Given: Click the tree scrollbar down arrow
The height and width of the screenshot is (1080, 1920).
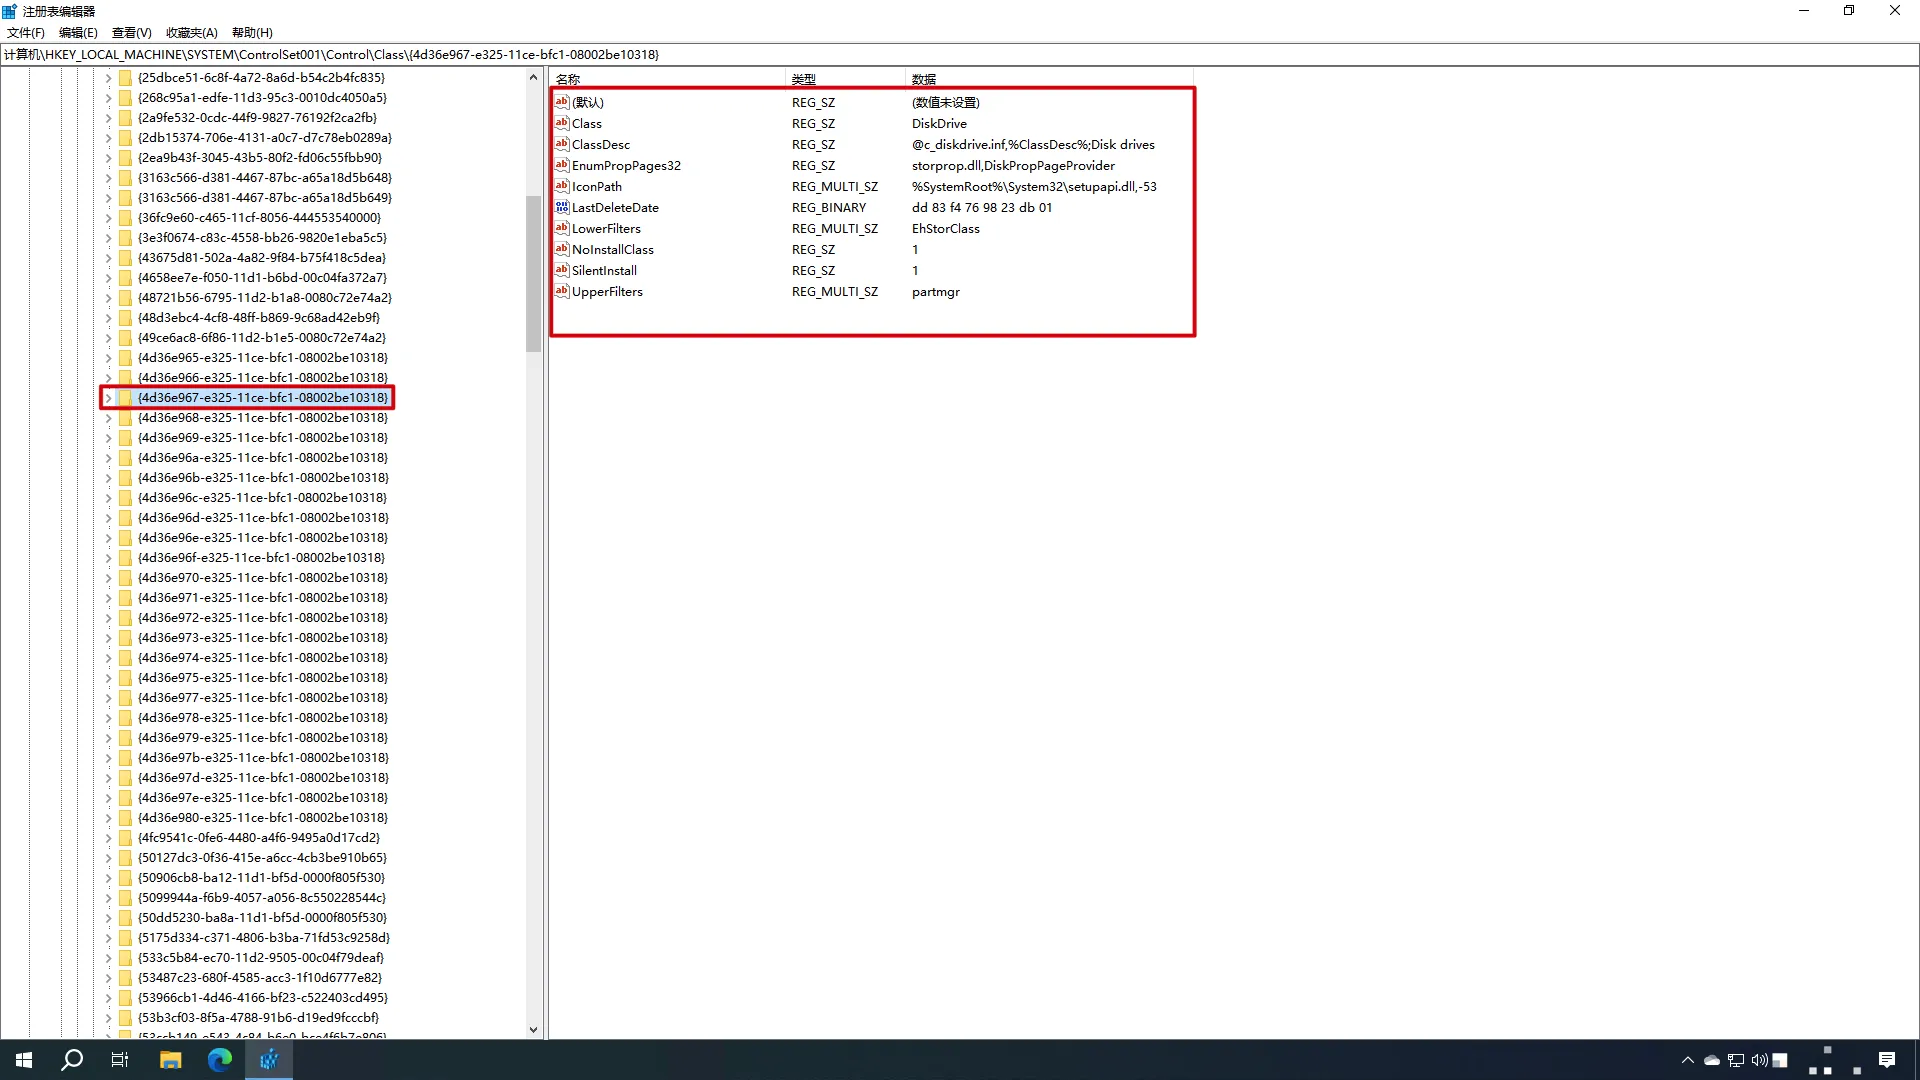Looking at the screenshot, I should pos(533,1030).
